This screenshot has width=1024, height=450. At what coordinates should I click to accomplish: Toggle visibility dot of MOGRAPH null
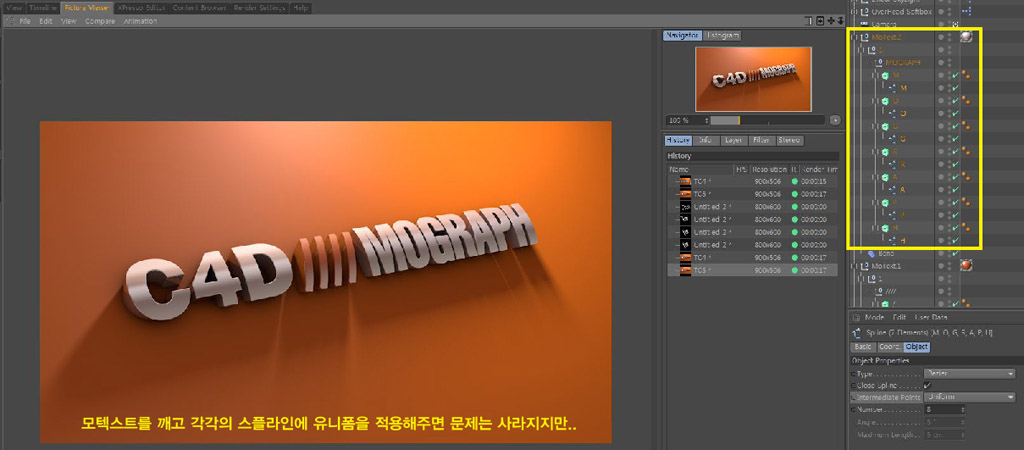(x=941, y=63)
